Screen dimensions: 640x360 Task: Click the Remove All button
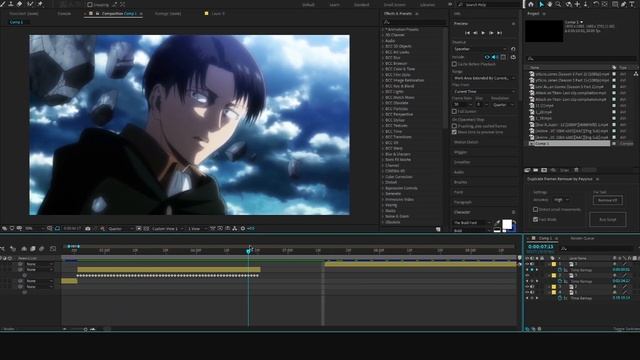(x=607, y=200)
